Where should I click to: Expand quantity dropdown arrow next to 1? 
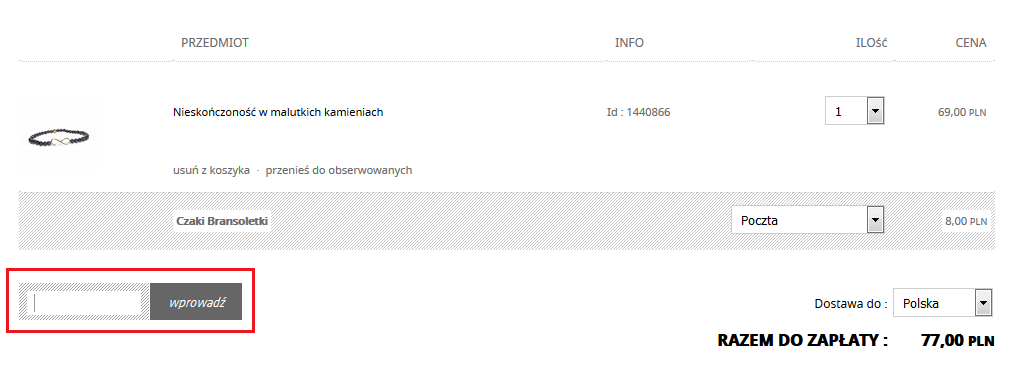[x=876, y=111]
